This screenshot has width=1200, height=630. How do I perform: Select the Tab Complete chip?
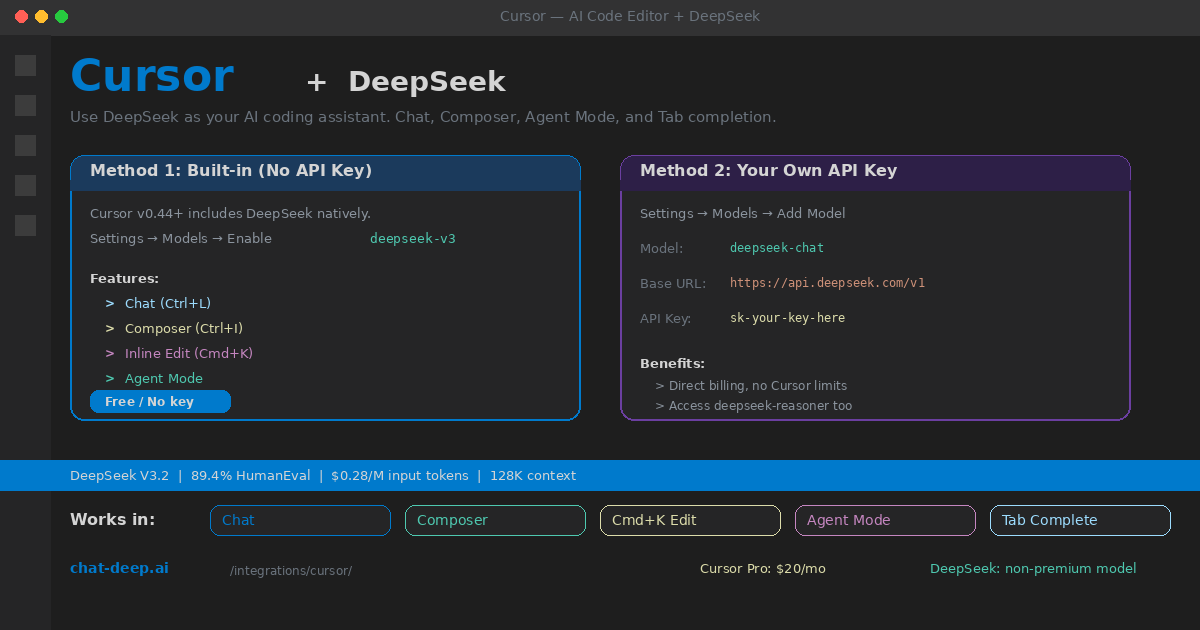point(1080,520)
